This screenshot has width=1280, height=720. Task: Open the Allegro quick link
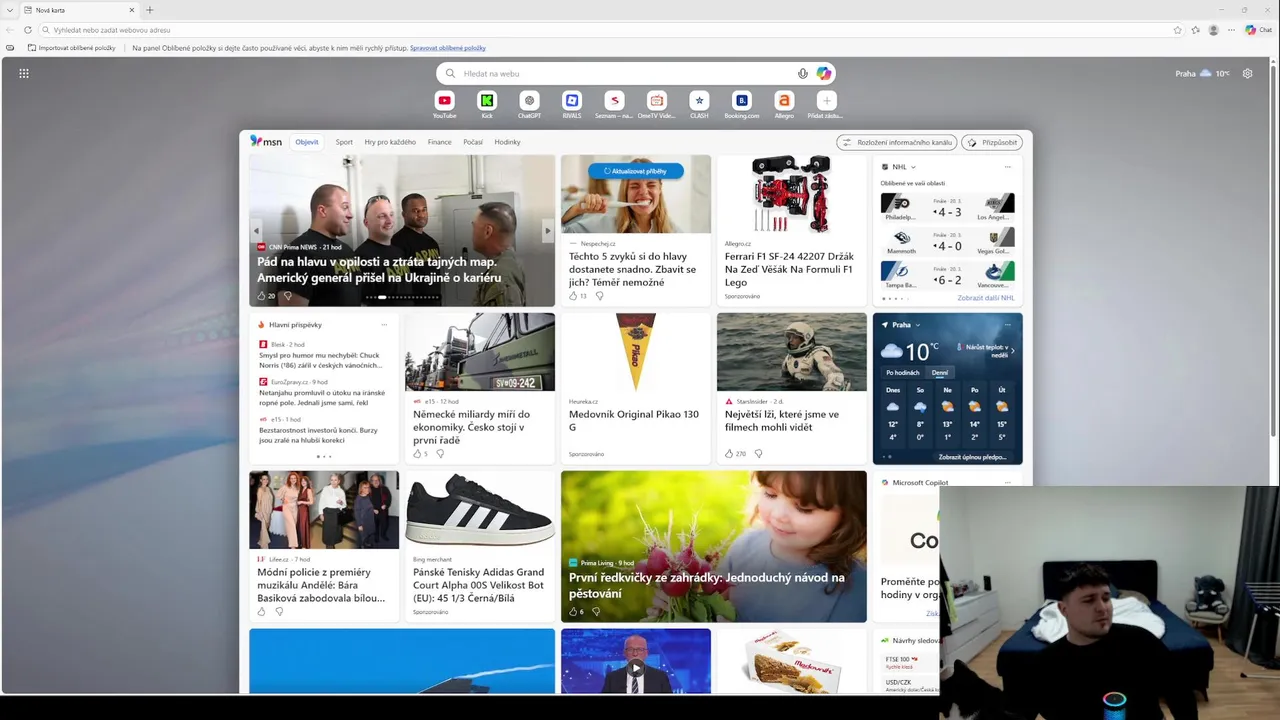[784, 100]
